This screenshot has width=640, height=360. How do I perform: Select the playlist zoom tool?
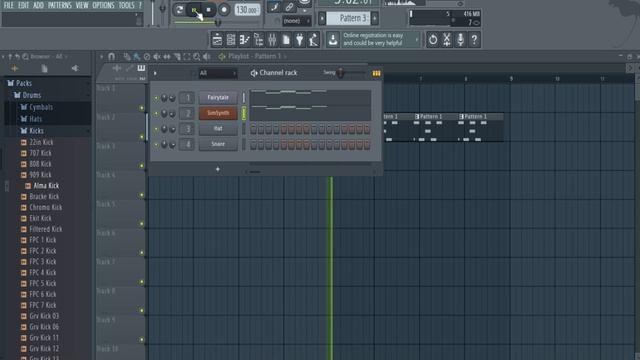click(x=197, y=57)
